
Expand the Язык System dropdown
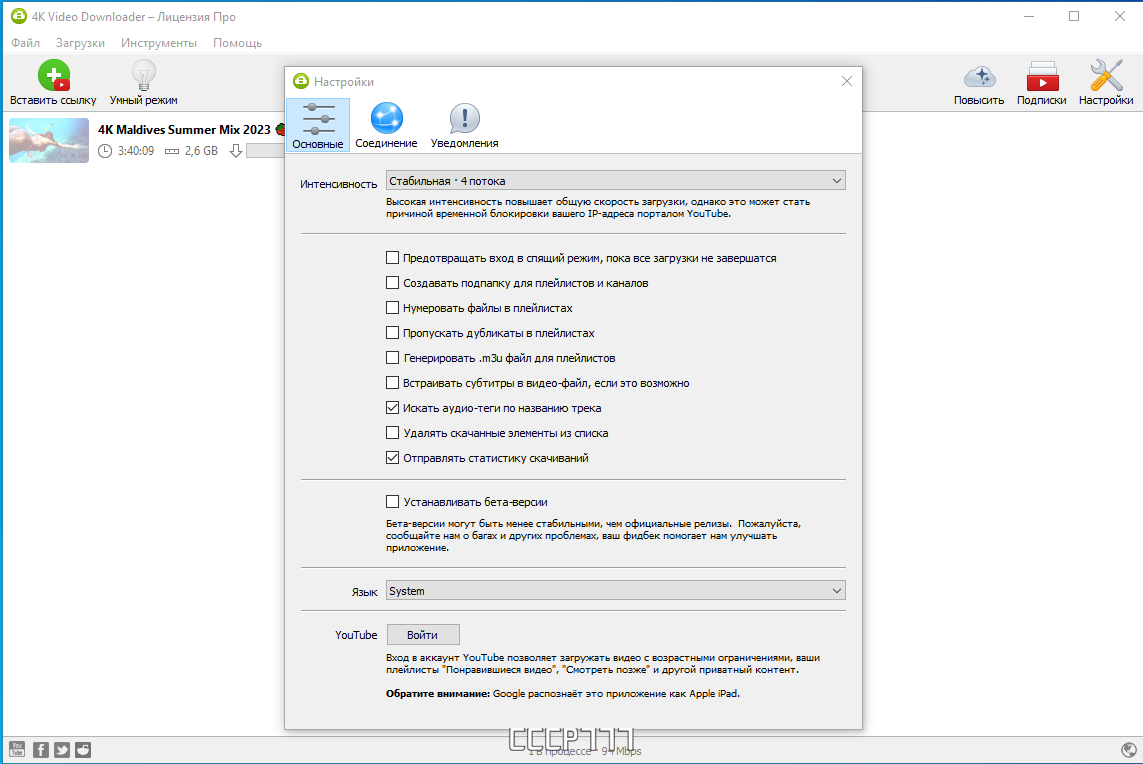point(615,590)
